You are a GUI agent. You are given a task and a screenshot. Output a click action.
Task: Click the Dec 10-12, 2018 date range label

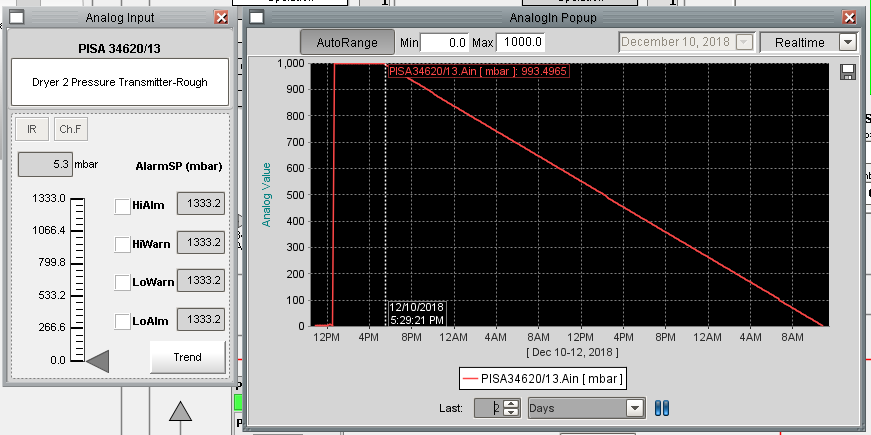572,352
